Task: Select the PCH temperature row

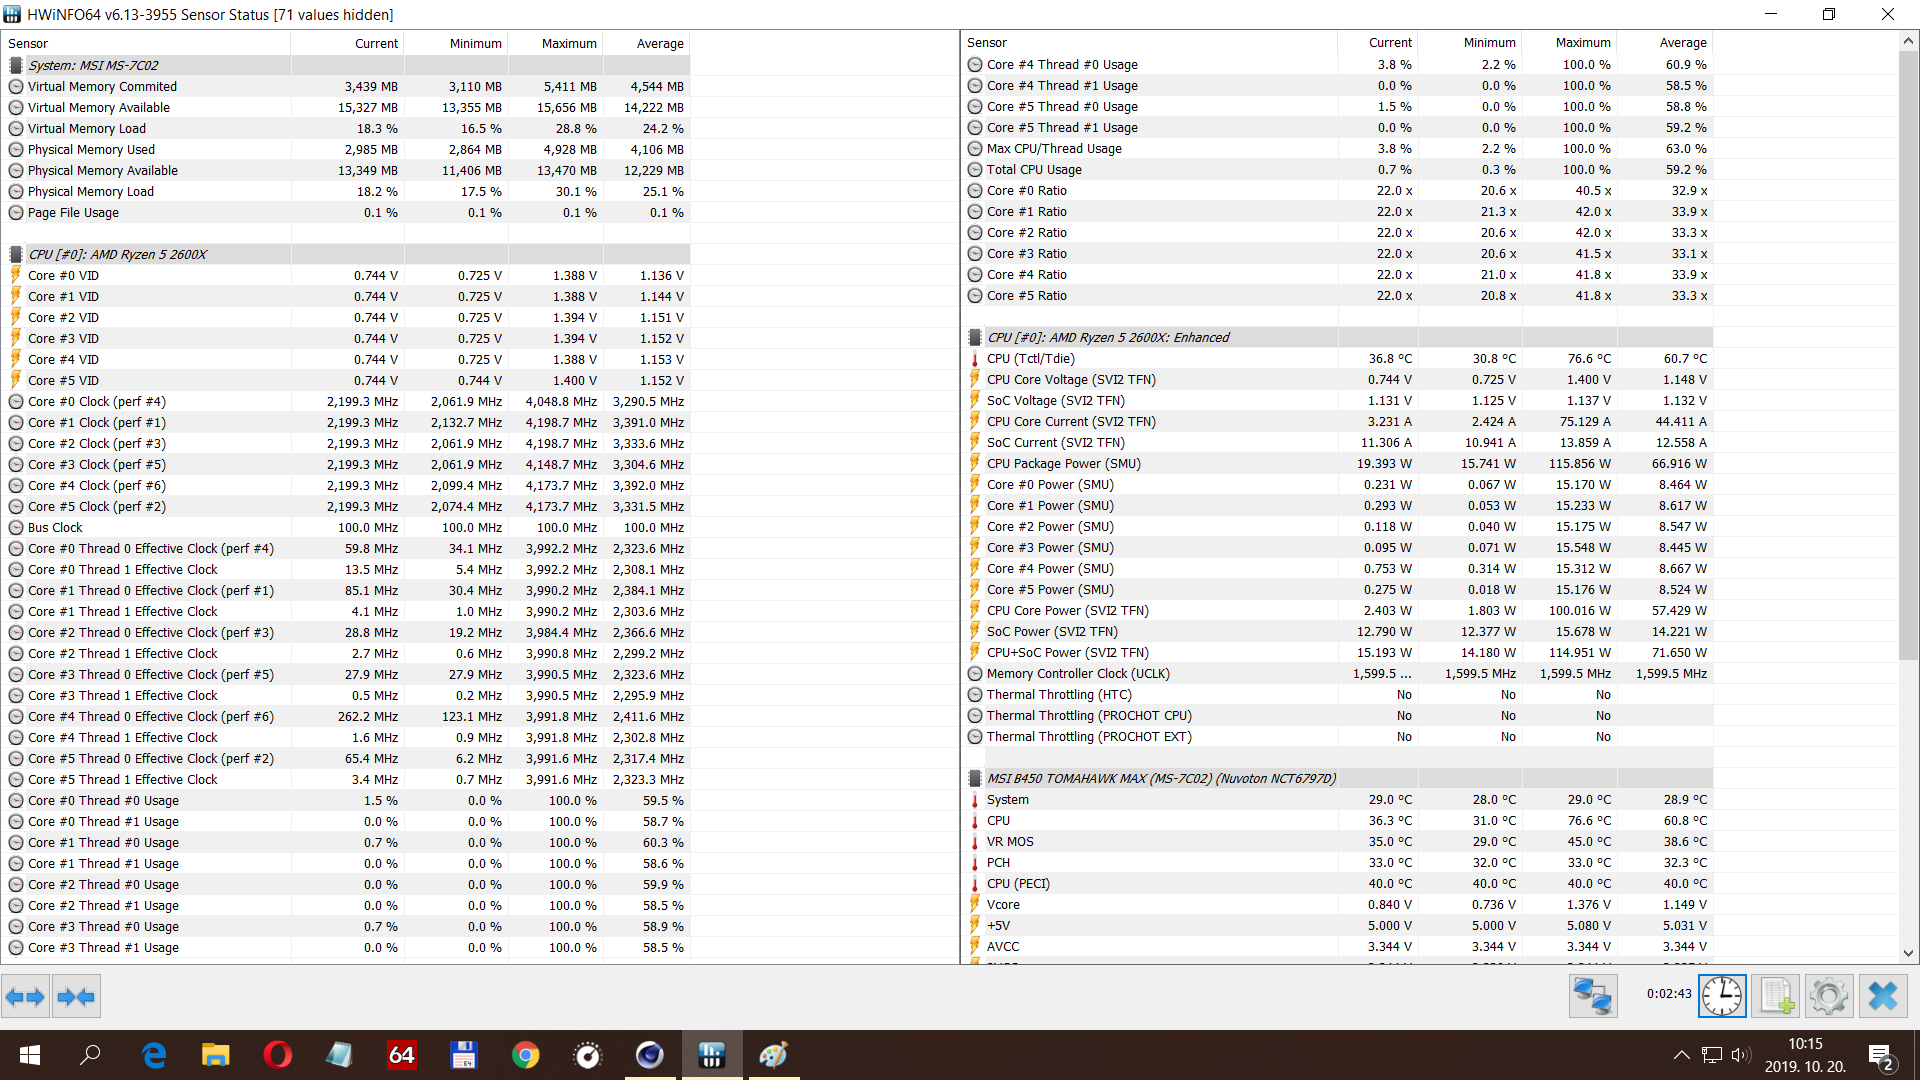Action: pyautogui.click(x=1338, y=862)
